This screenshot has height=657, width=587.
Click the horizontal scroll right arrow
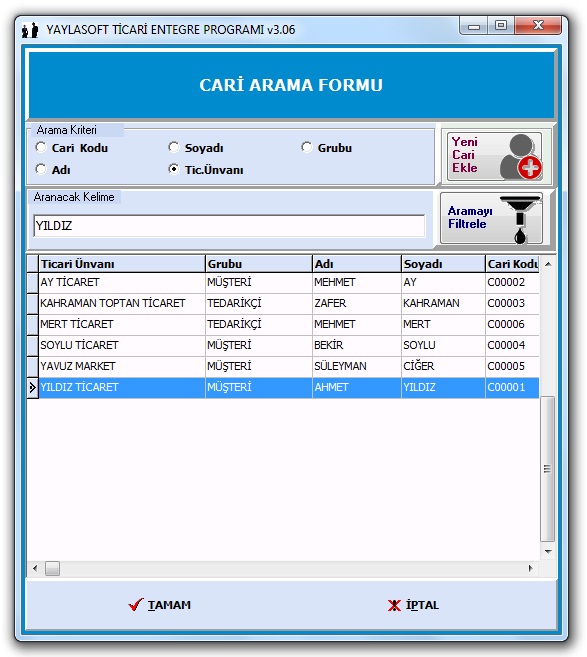tap(531, 568)
